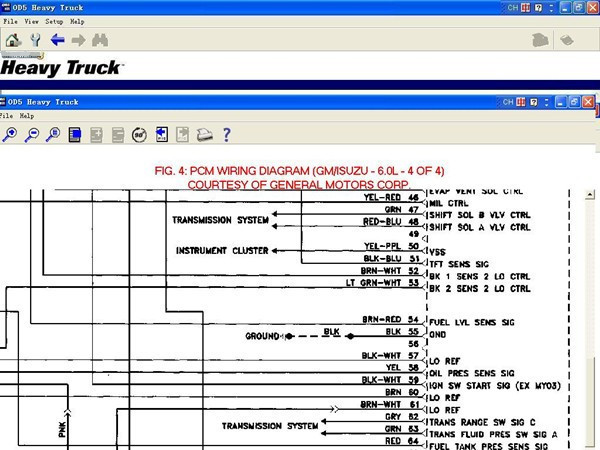The height and width of the screenshot is (450, 600).
Task: Open the View menu
Action: (x=32, y=21)
